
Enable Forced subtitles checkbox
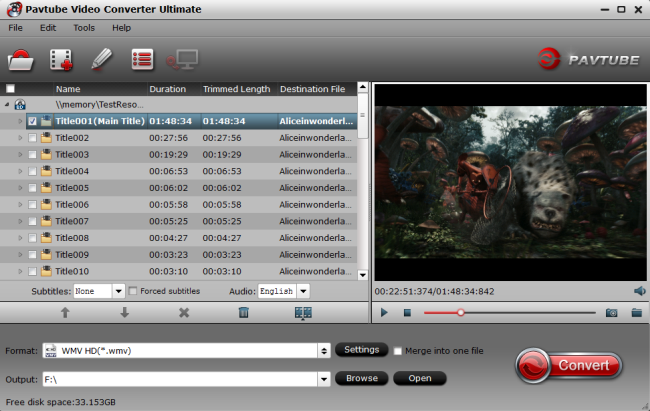(x=133, y=291)
